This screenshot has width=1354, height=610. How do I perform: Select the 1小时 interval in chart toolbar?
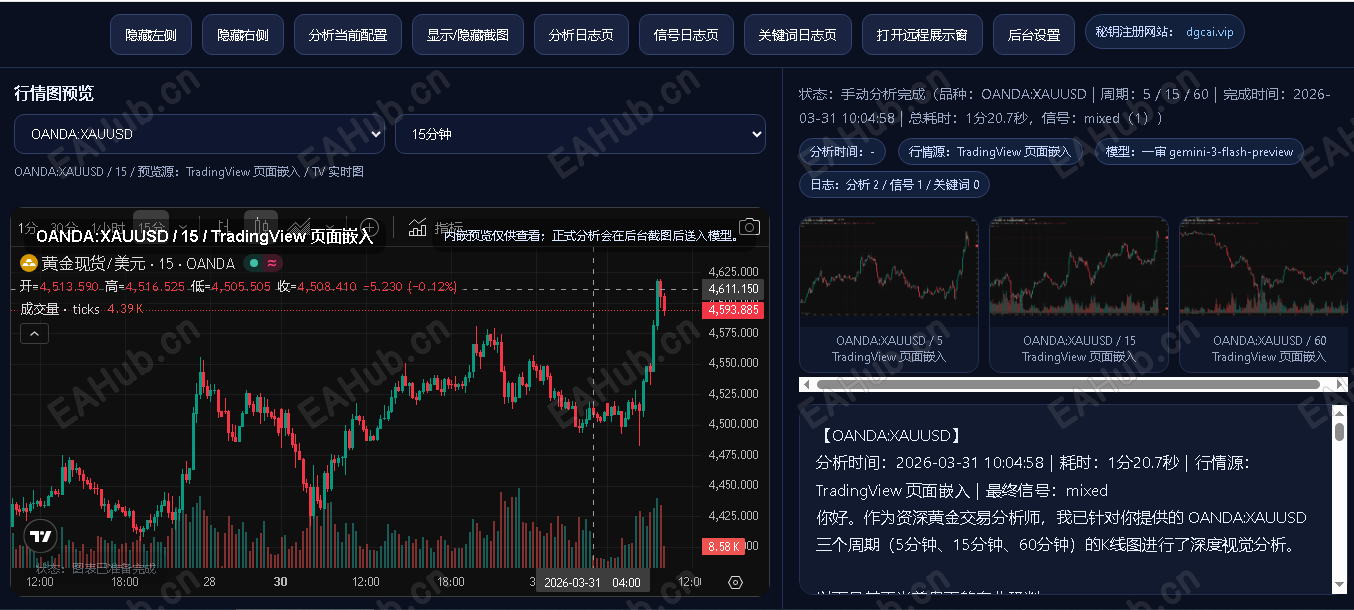[107, 228]
